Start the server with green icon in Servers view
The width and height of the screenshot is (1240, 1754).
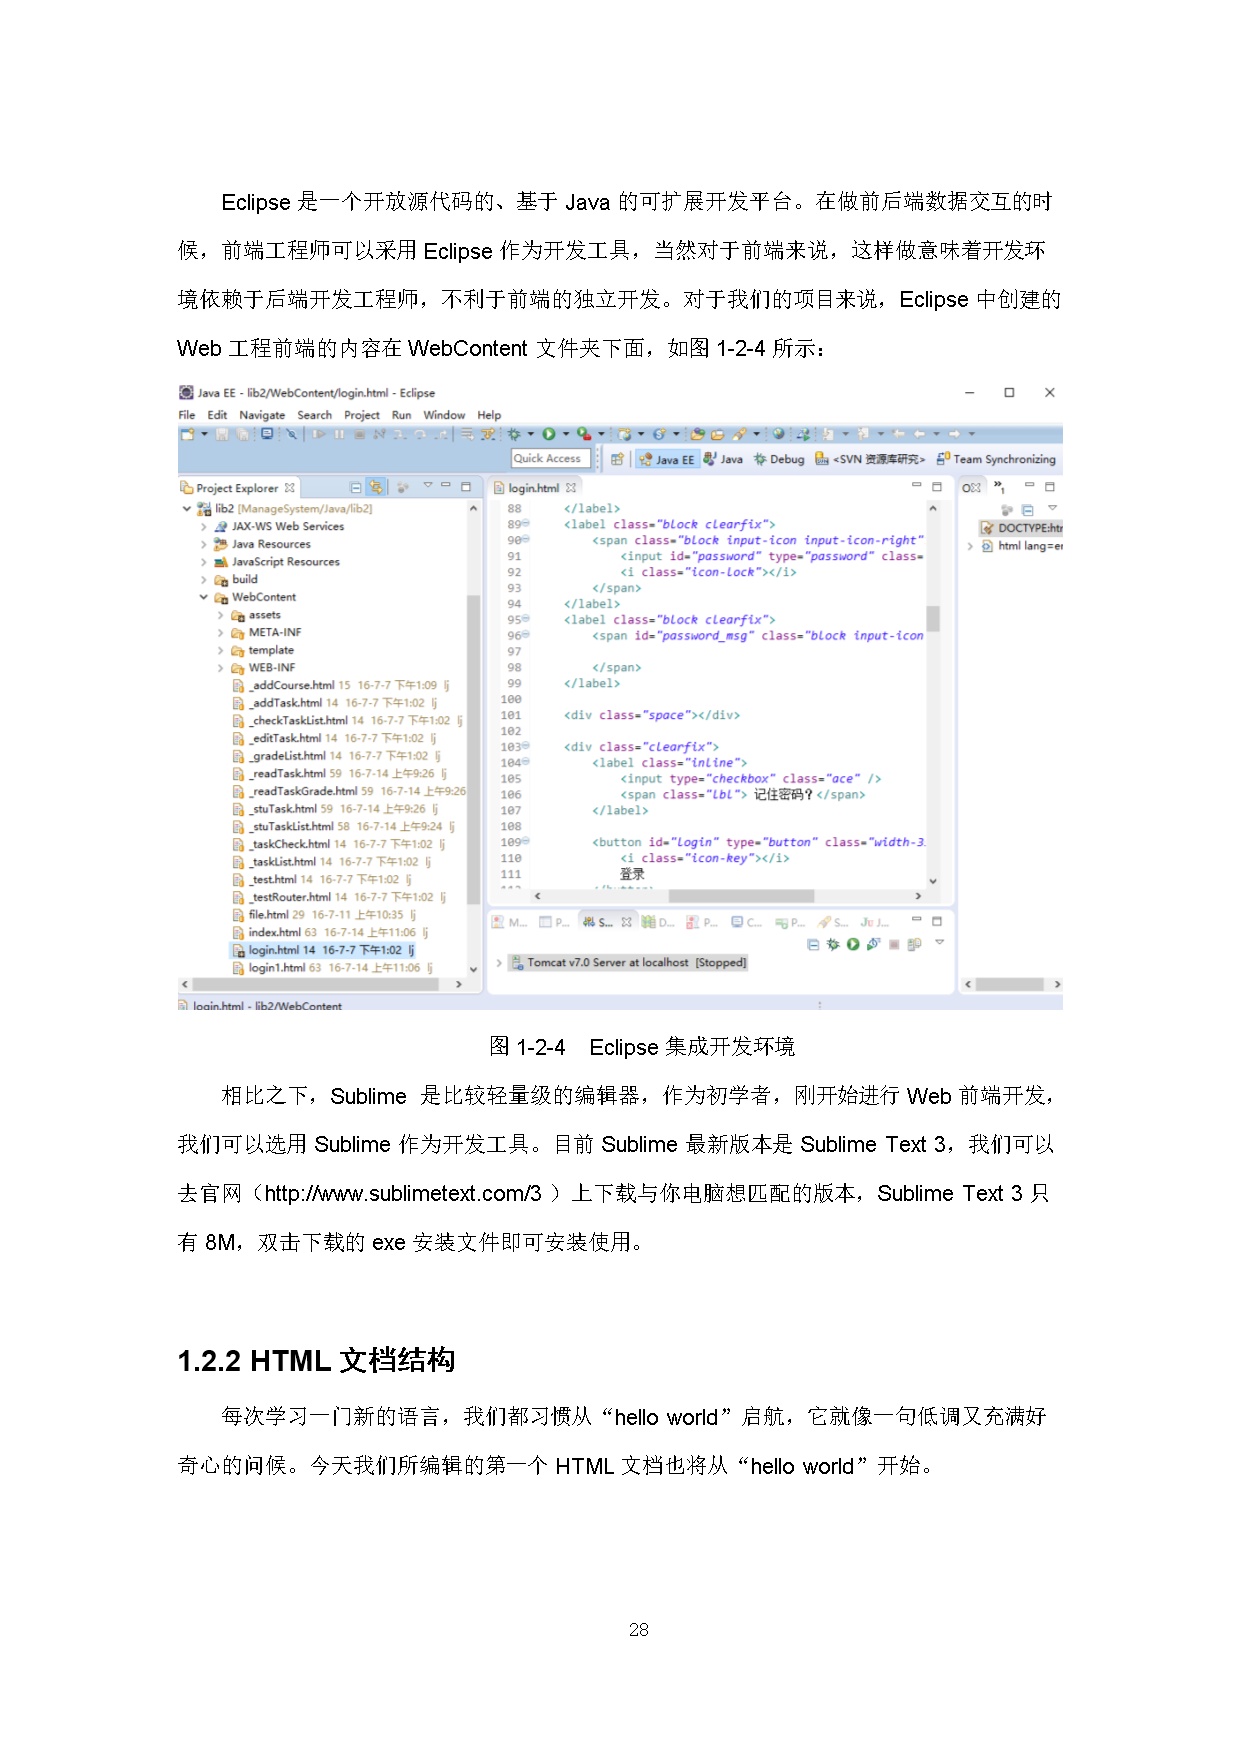pyautogui.click(x=853, y=944)
